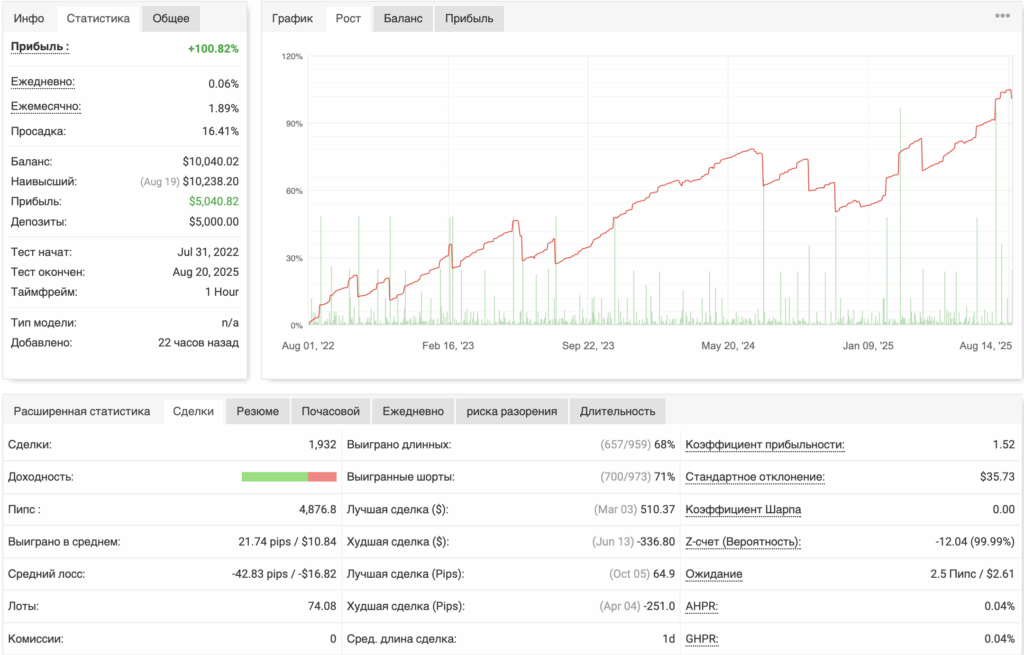Select the Статистика tab
Viewport: 1024px width, 655px height.
[98, 18]
